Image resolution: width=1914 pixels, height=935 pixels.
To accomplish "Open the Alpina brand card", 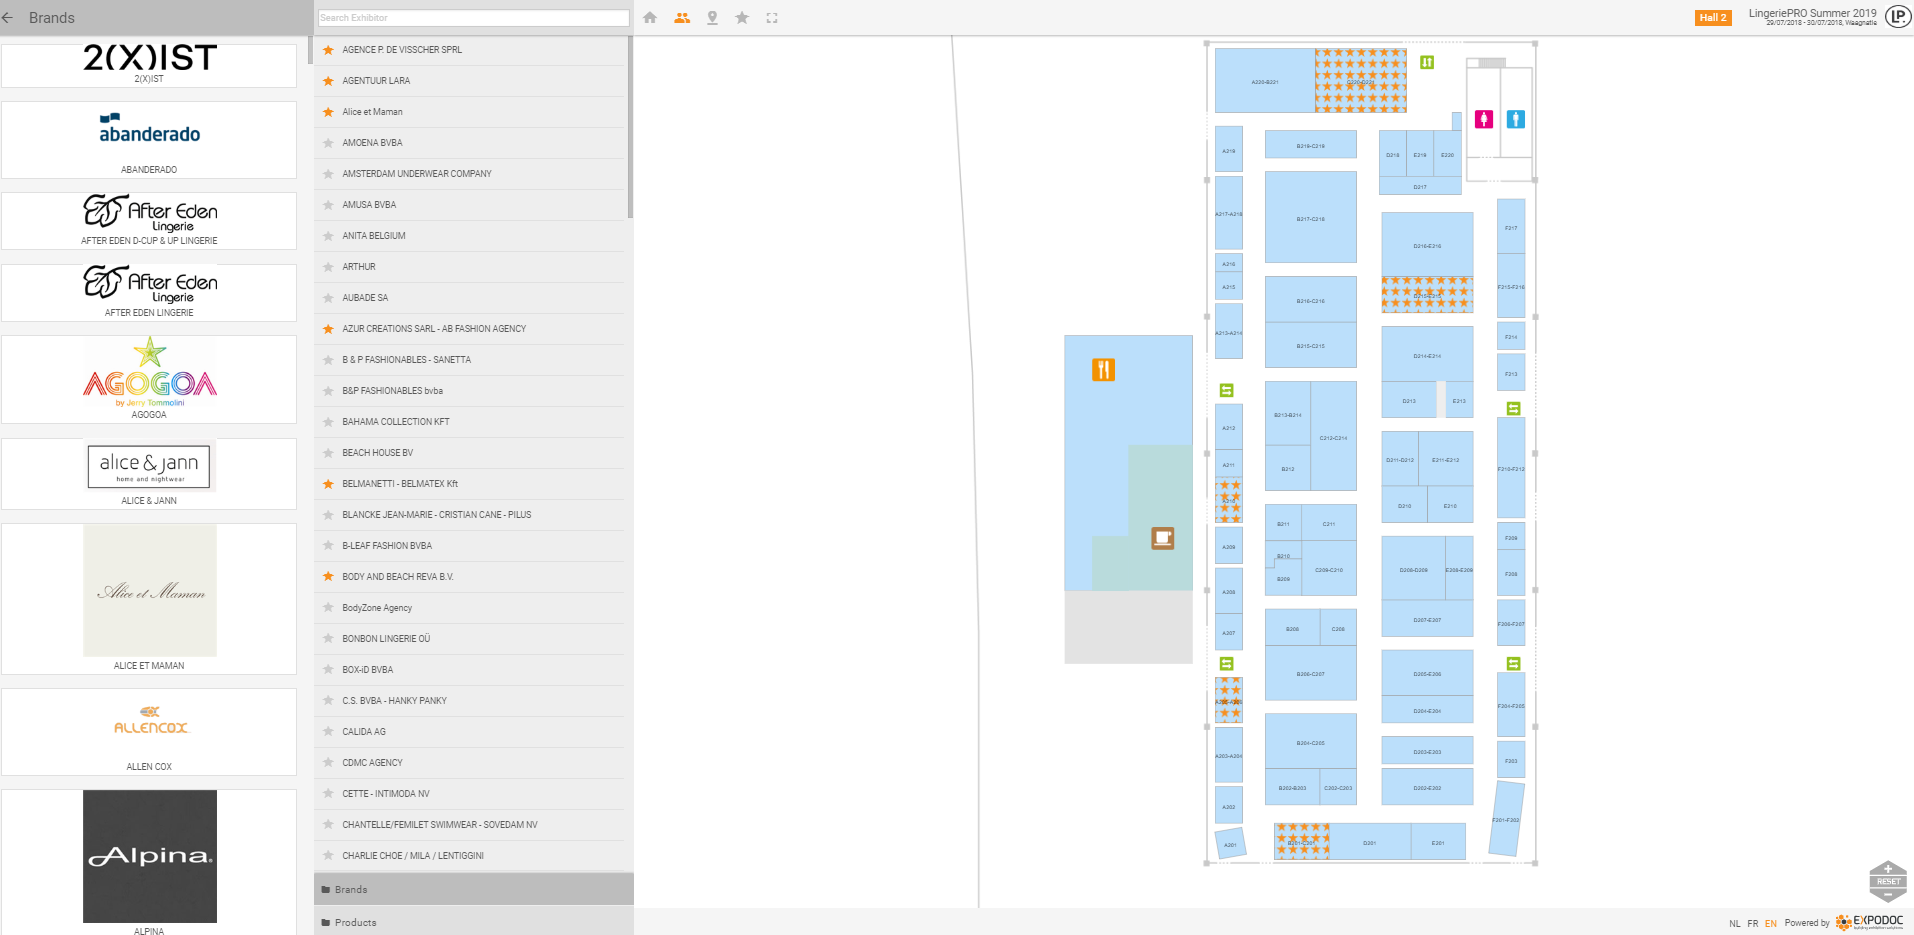I will pyautogui.click(x=149, y=862).
